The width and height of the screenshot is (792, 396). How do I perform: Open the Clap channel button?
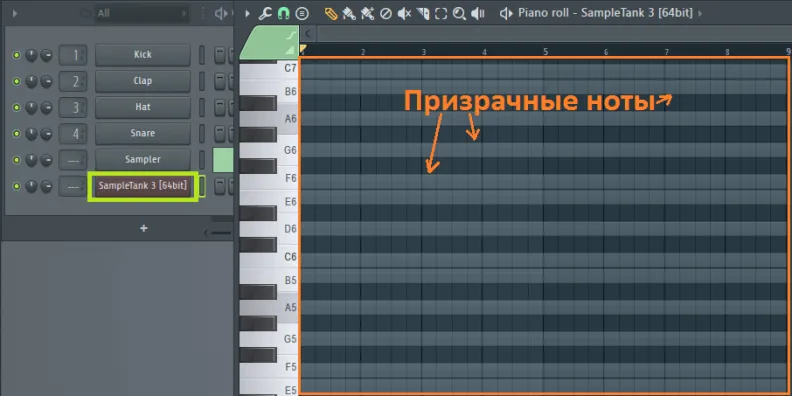point(143,81)
